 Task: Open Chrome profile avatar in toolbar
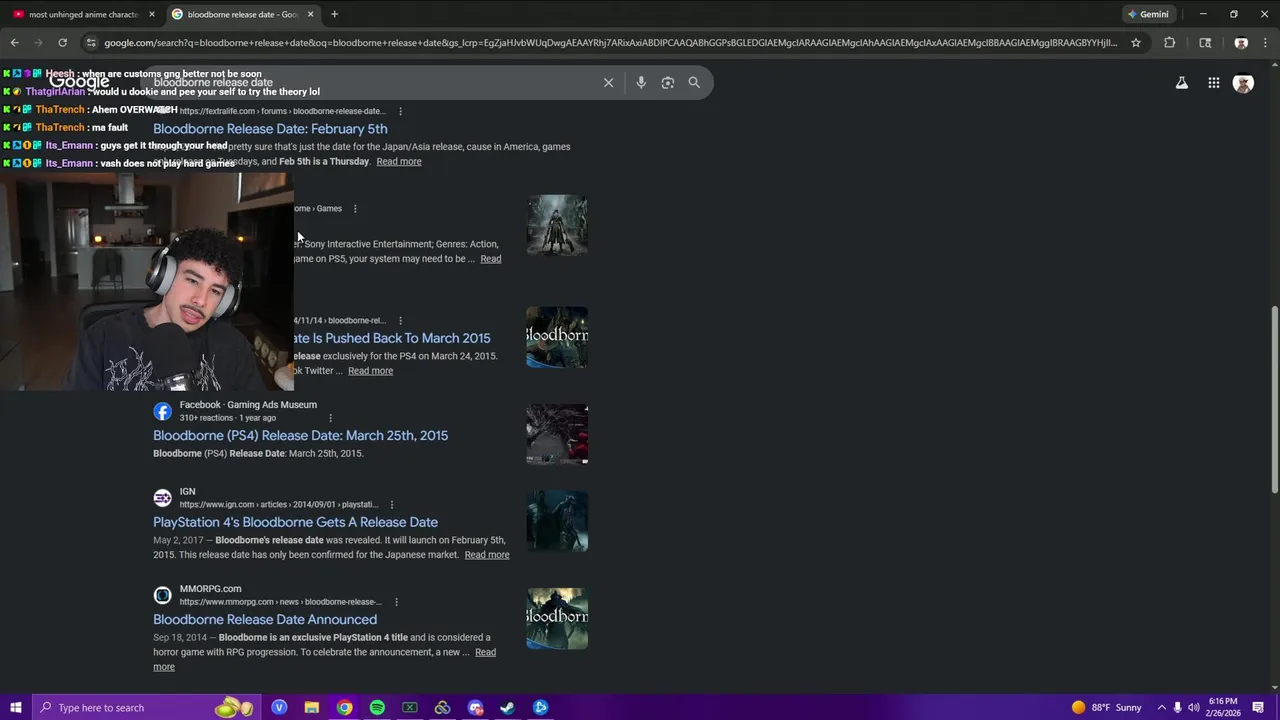pyautogui.click(x=1241, y=43)
